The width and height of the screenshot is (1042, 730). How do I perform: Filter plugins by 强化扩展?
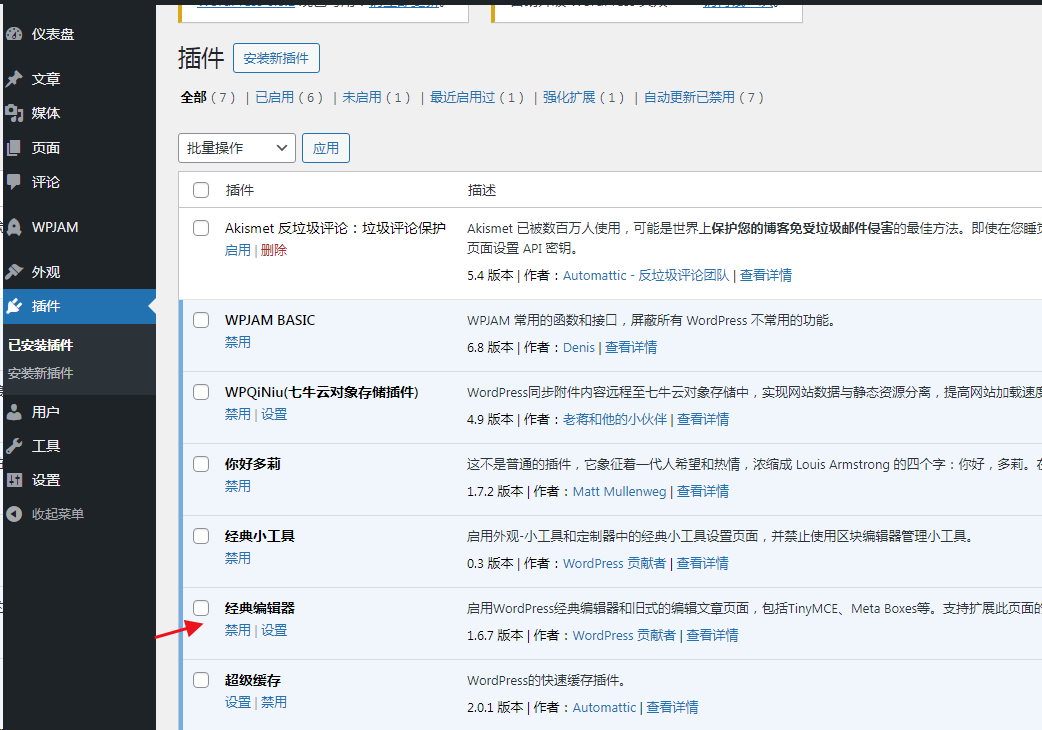click(x=569, y=98)
